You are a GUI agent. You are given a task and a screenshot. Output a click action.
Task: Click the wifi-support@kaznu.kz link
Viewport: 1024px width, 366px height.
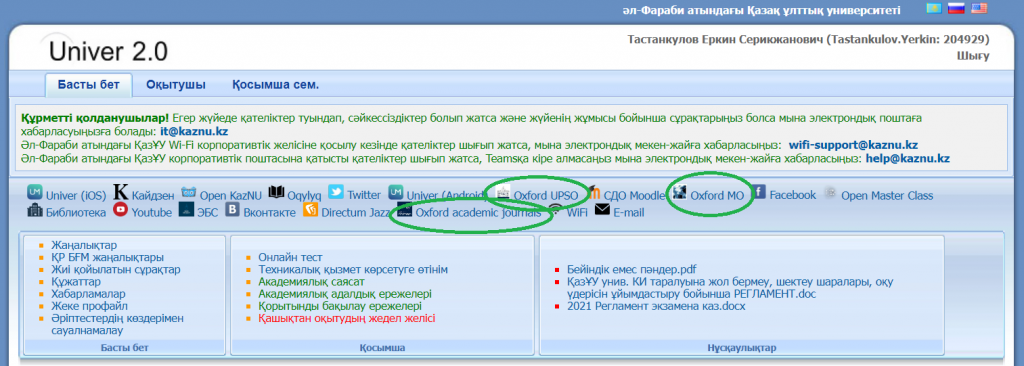(x=853, y=144)
